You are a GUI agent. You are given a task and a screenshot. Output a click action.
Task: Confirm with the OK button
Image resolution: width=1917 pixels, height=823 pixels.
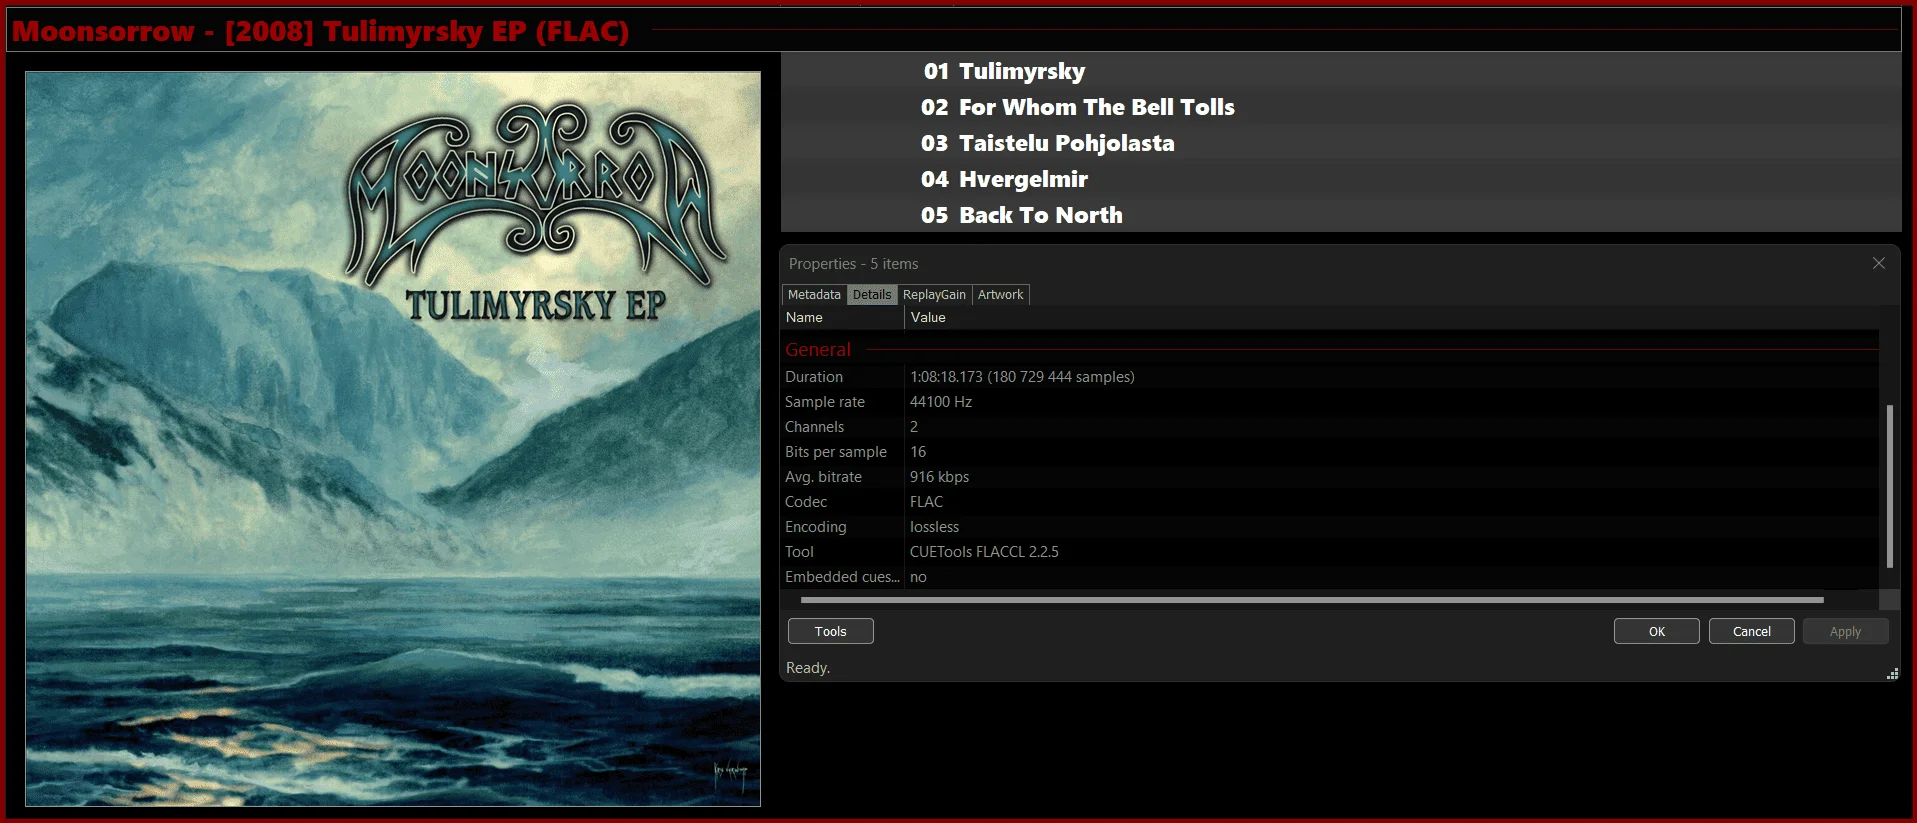click(x=1656, y=631)
